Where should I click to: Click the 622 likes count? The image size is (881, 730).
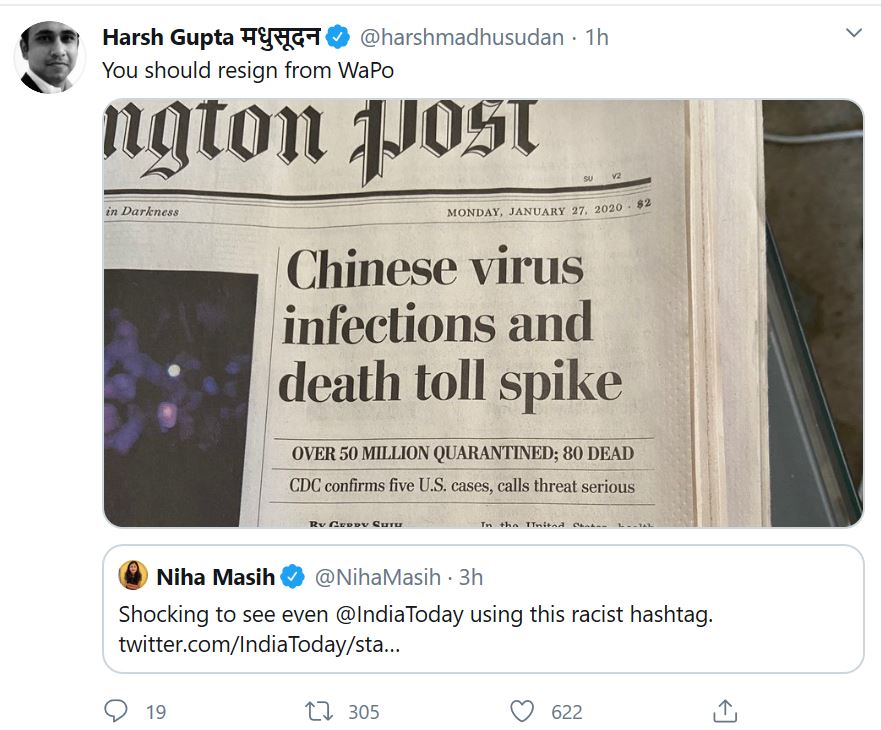click(x=567, y=711)
